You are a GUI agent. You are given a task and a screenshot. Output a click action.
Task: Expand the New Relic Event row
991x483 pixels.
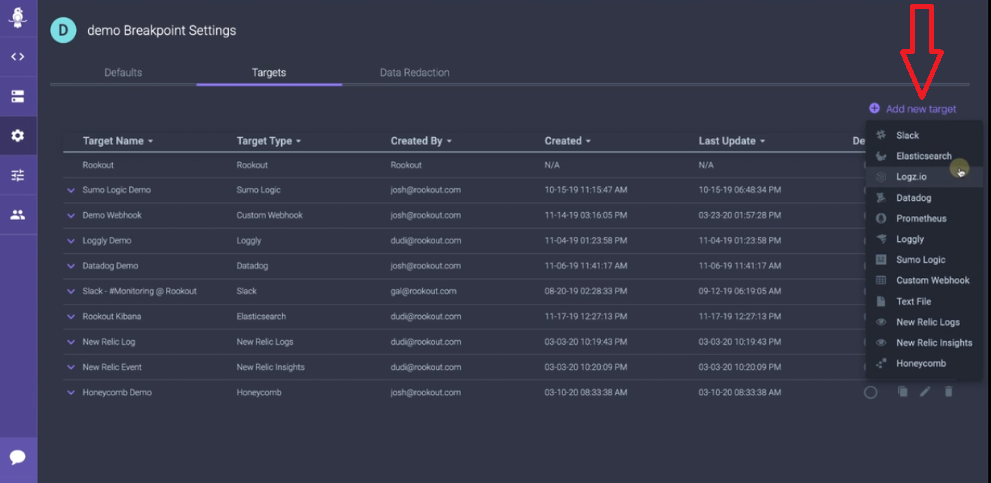(71, 367)
